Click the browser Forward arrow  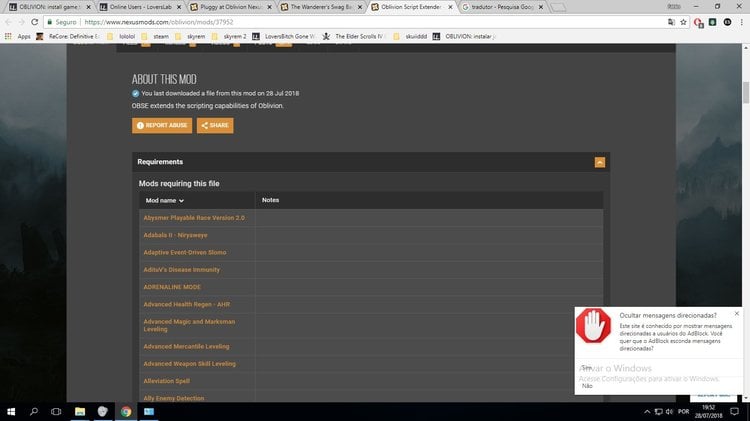pos(22,22)
